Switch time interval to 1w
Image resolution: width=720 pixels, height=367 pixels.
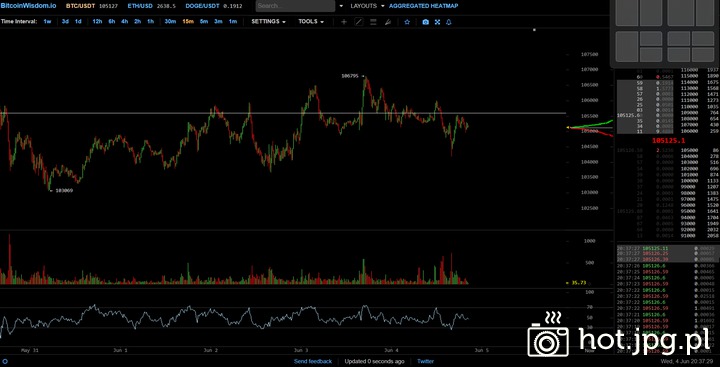[47, 22]
